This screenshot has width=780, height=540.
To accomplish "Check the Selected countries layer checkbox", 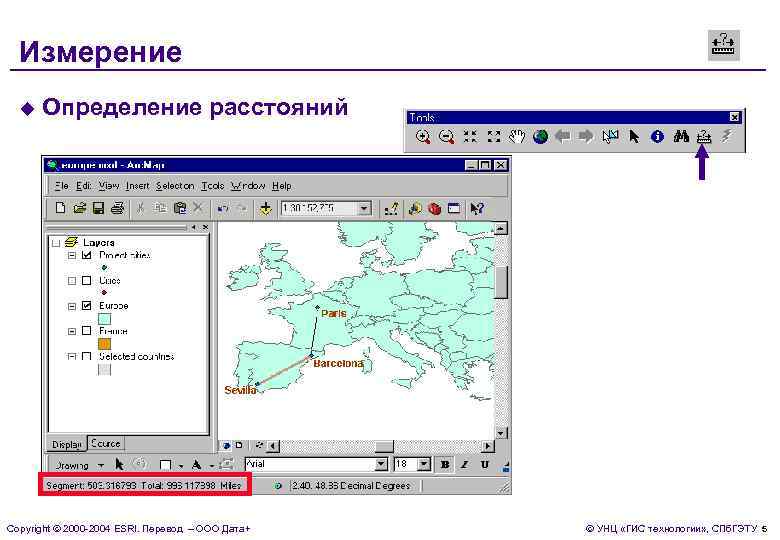I will coord(87,356).
